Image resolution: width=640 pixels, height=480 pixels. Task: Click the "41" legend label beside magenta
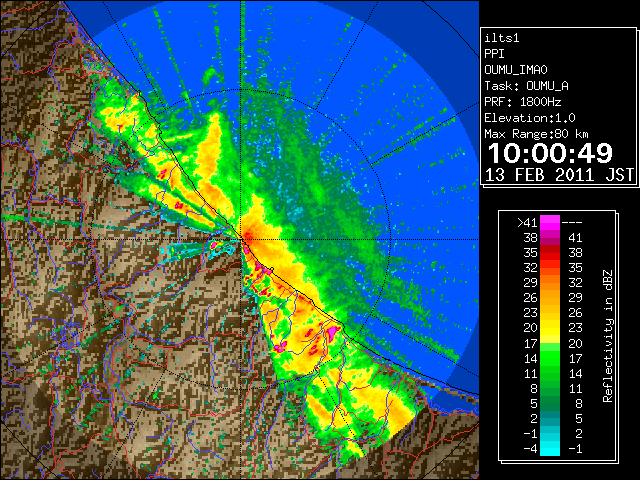coord(575,238)
